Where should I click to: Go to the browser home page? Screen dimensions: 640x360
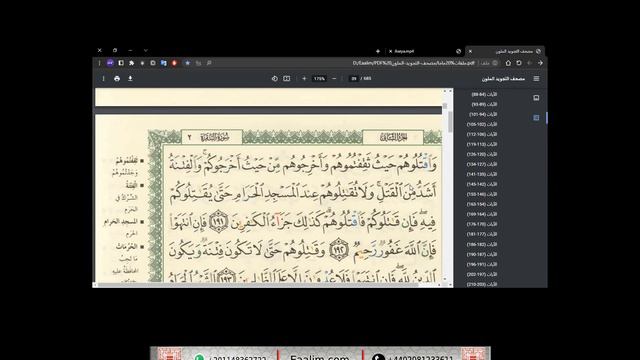pyautogui.click(x=508, y=63)
